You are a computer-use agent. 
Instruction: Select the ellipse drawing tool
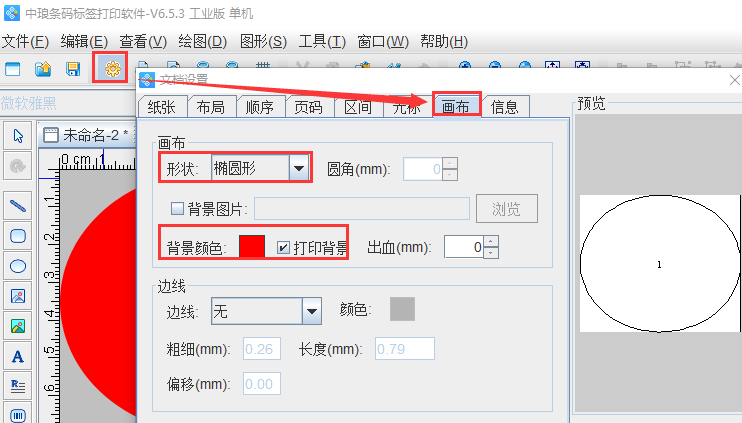(18, 266)
